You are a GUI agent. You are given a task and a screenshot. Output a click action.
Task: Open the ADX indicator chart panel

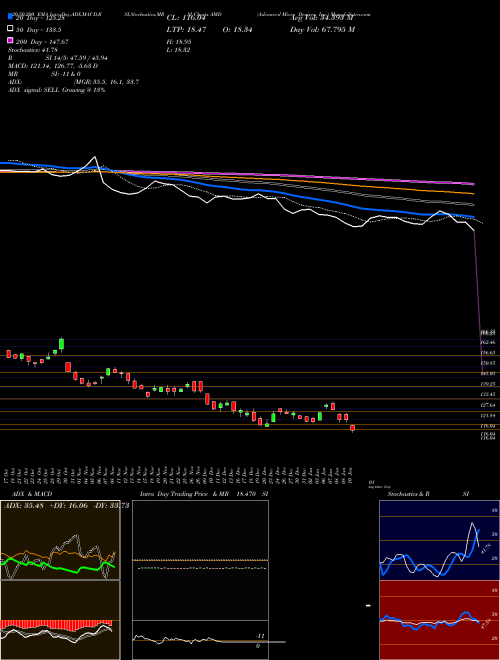tap(60, 540)
